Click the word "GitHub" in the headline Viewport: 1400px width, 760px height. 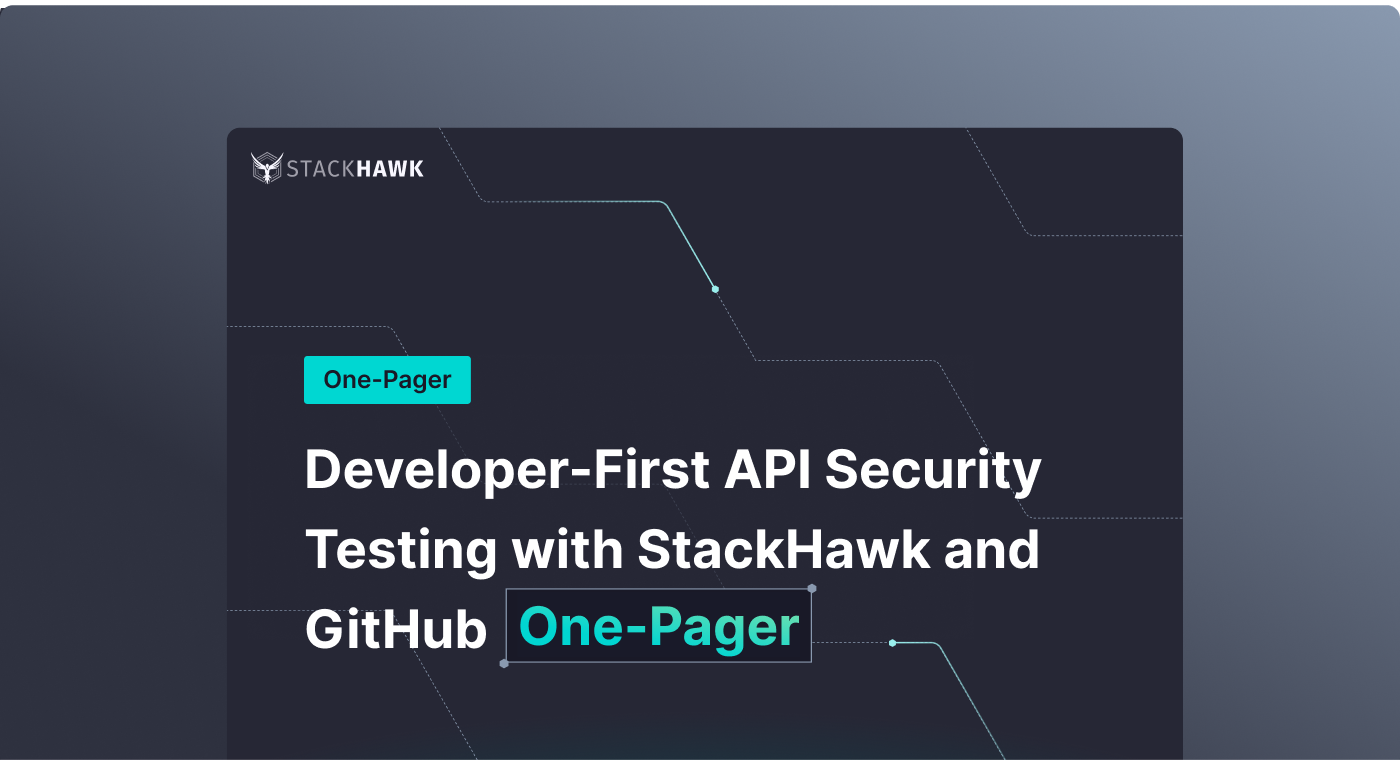pos(395,630)
